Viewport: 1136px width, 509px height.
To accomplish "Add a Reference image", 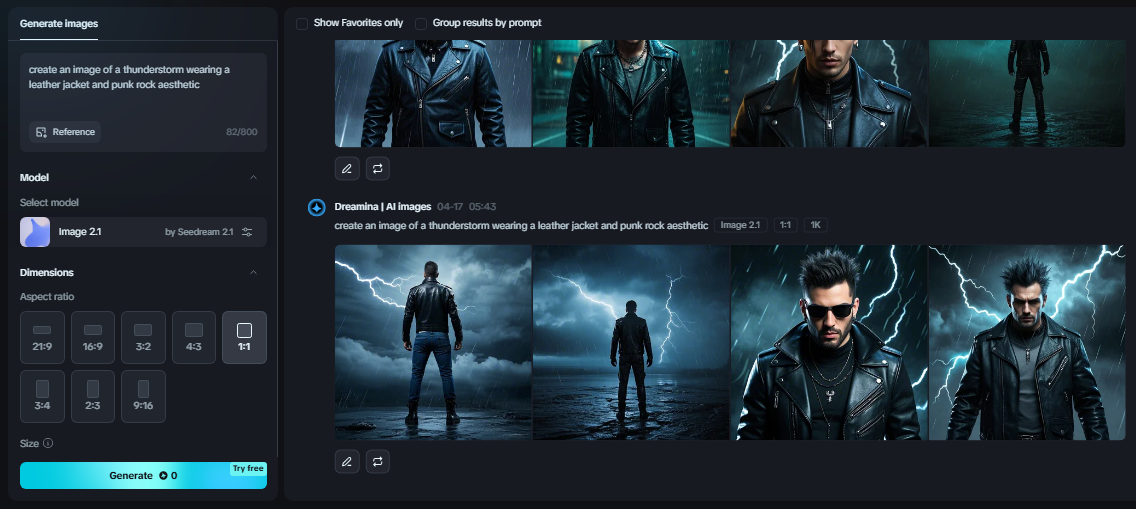I will point(65,132).
